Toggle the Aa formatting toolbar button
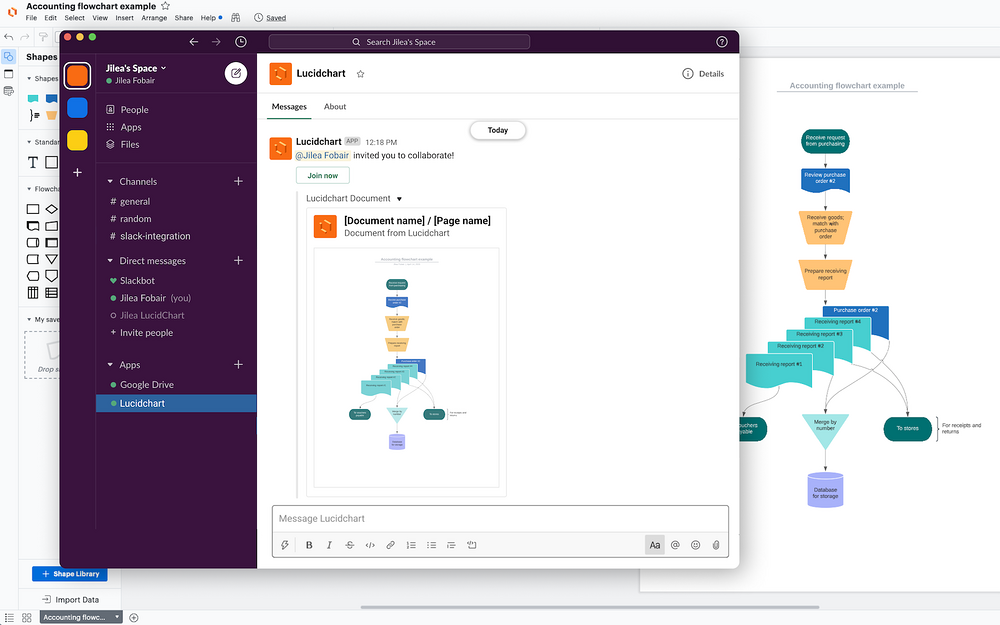The height and width of the screenshot is (625, 1000). pos(654,545)
